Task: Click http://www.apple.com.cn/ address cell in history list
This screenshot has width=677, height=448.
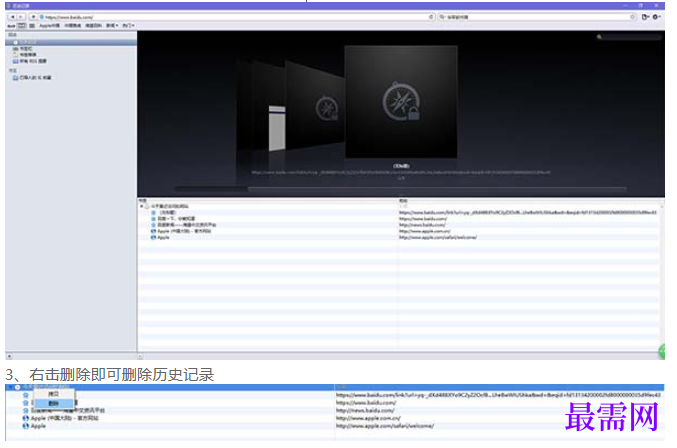Action: click(x=424, y=231)
